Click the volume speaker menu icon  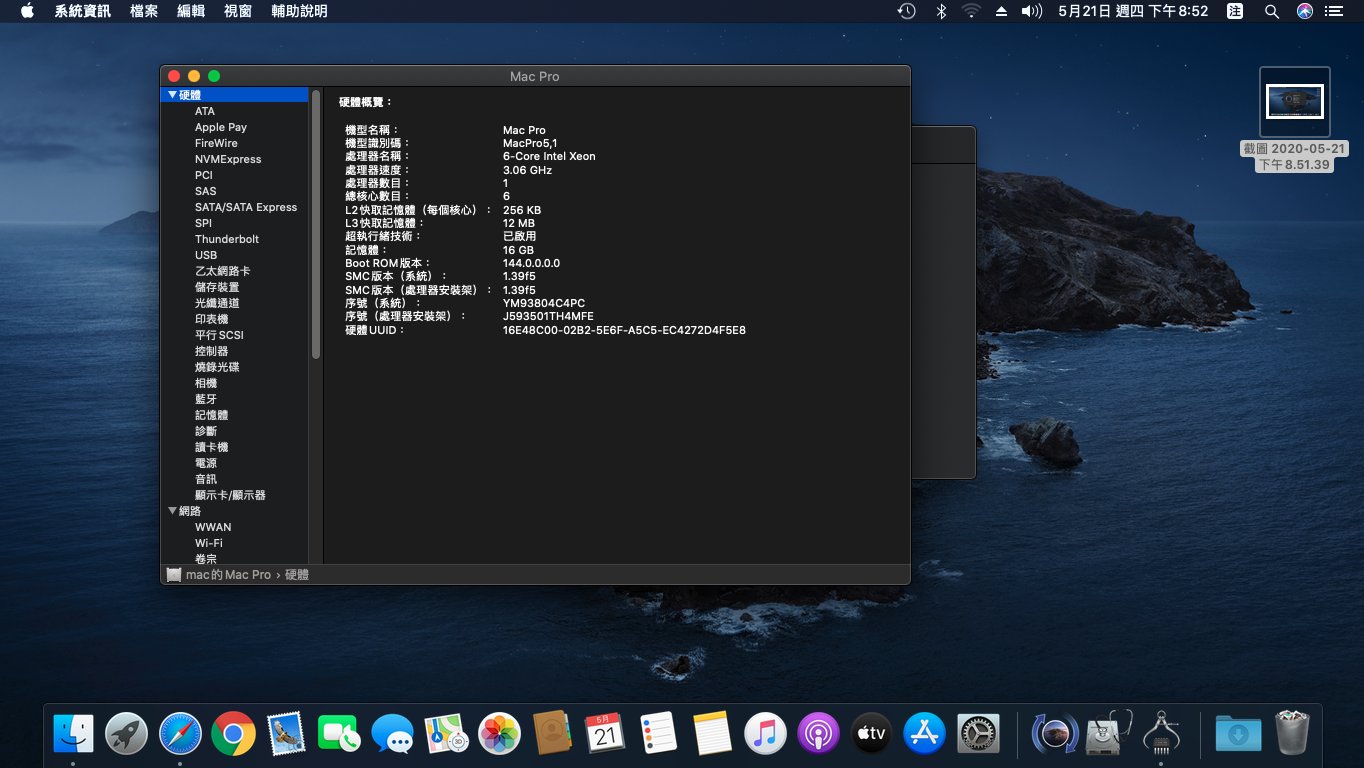[1031, 11]
